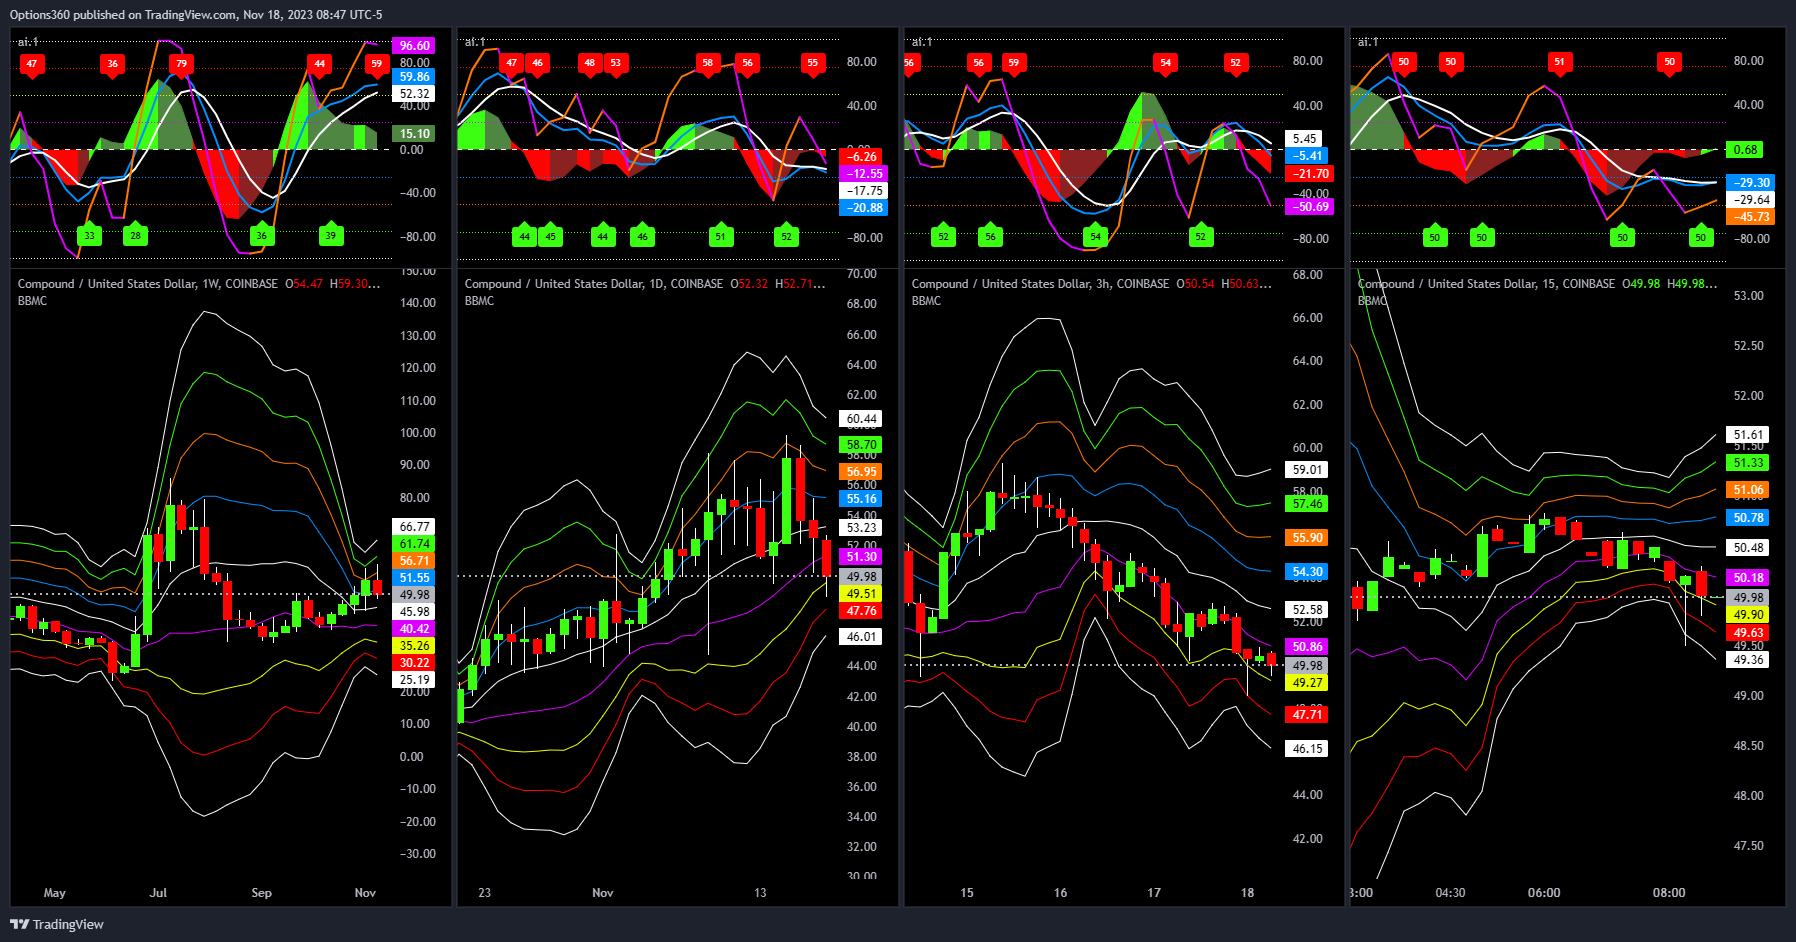Click the yellow 49.27 band price label
1796x942 pixels.
(x=1307, y=683)
